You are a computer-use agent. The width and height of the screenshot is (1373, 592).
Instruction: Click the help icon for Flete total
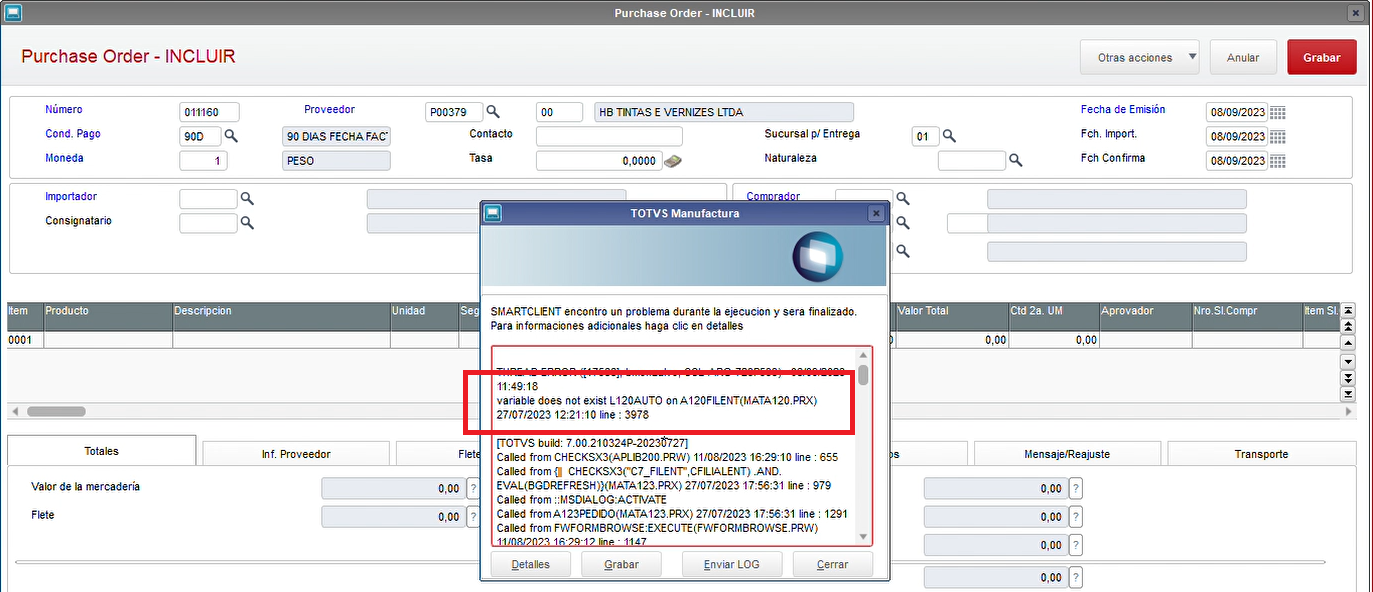[x=471, y=517]
